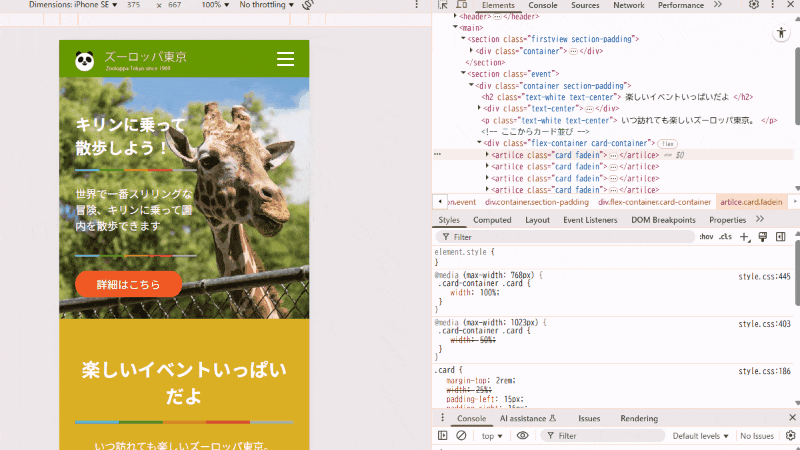800x450 pixels.
Task: Open the drawer kebab menu
Action: [442, 418]
